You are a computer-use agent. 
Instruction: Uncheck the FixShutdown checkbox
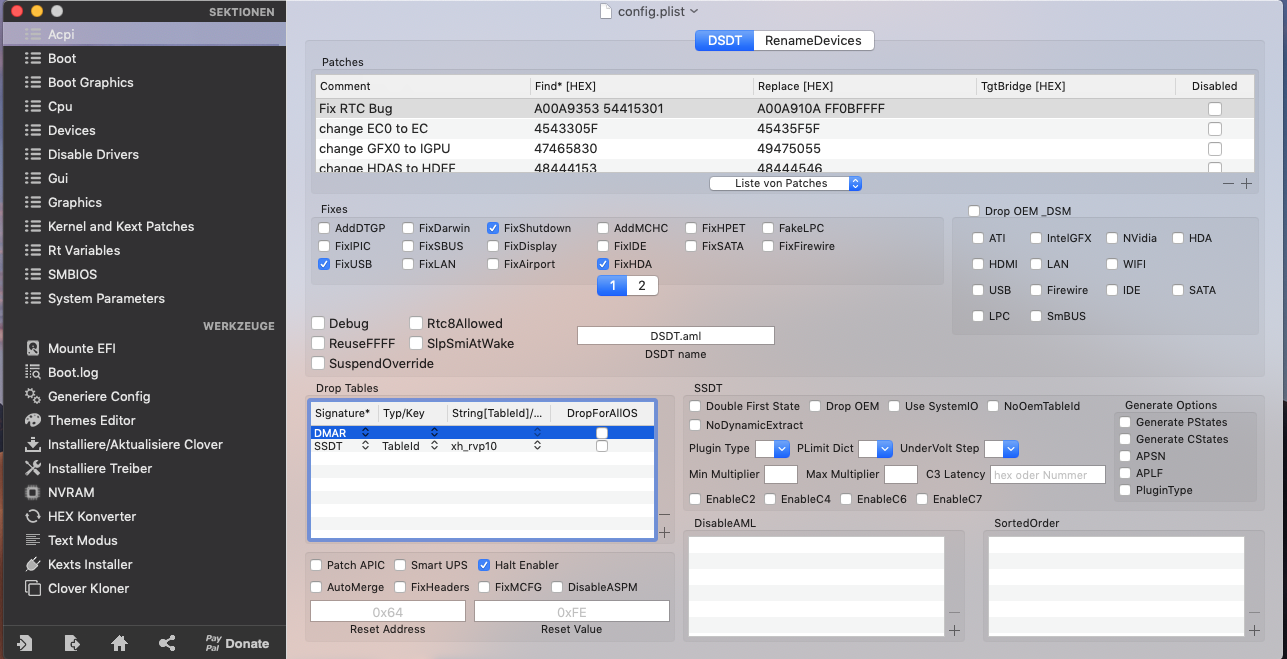(x=493, y=228)
